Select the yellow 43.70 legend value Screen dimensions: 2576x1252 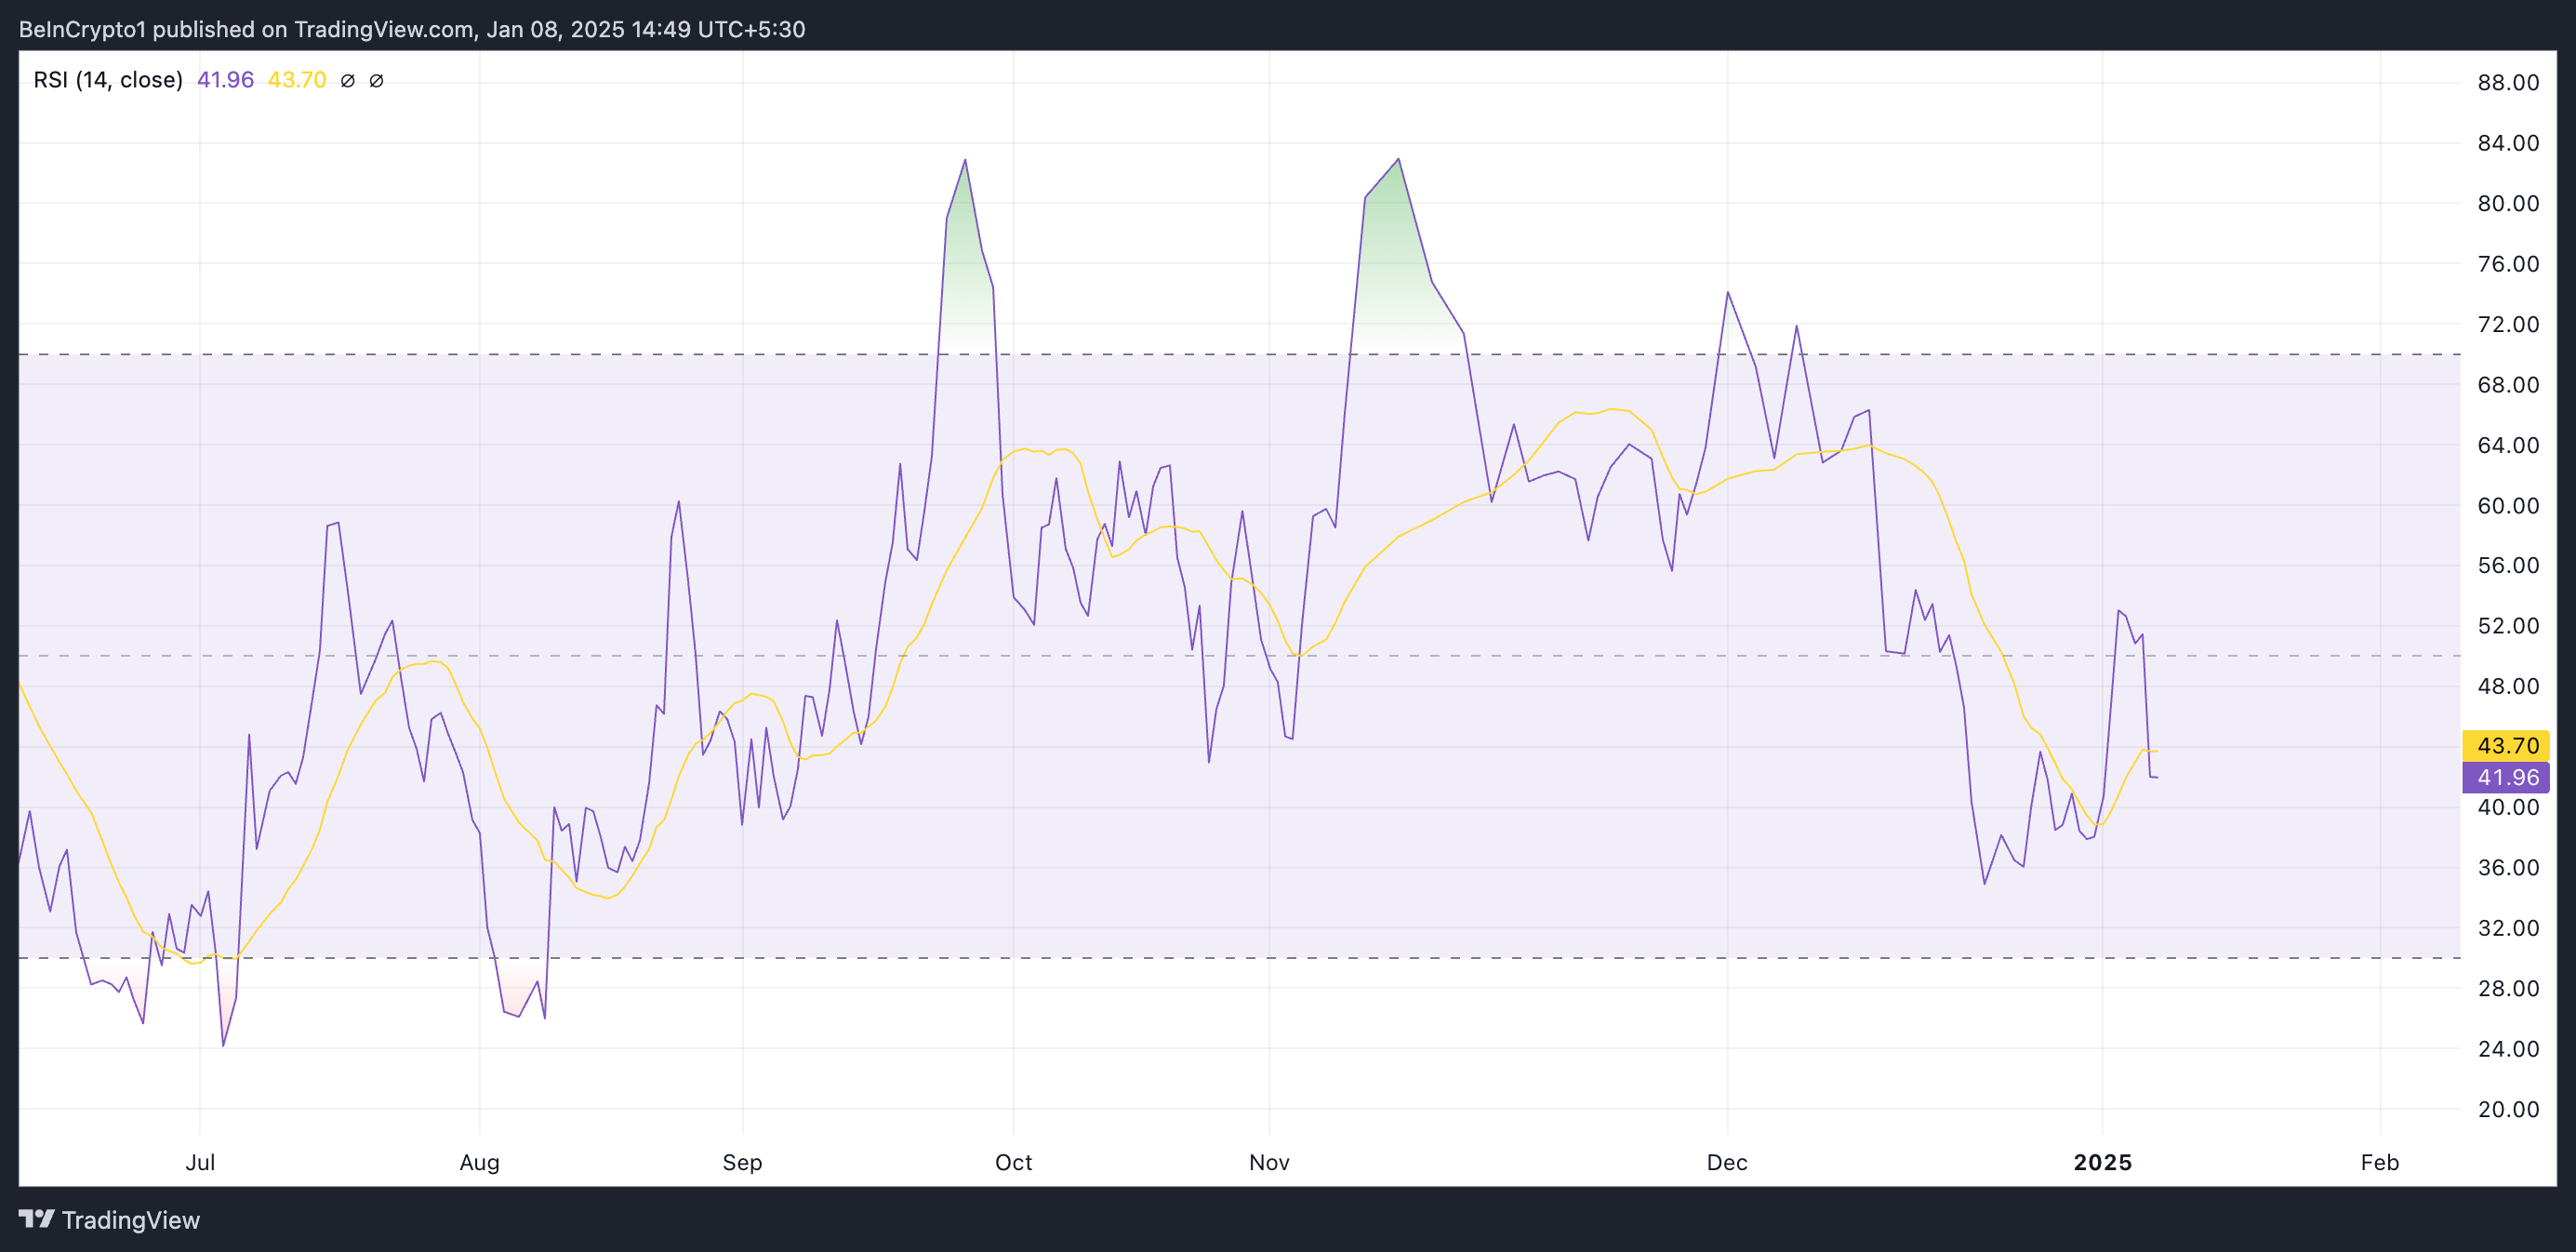[297, 80]
